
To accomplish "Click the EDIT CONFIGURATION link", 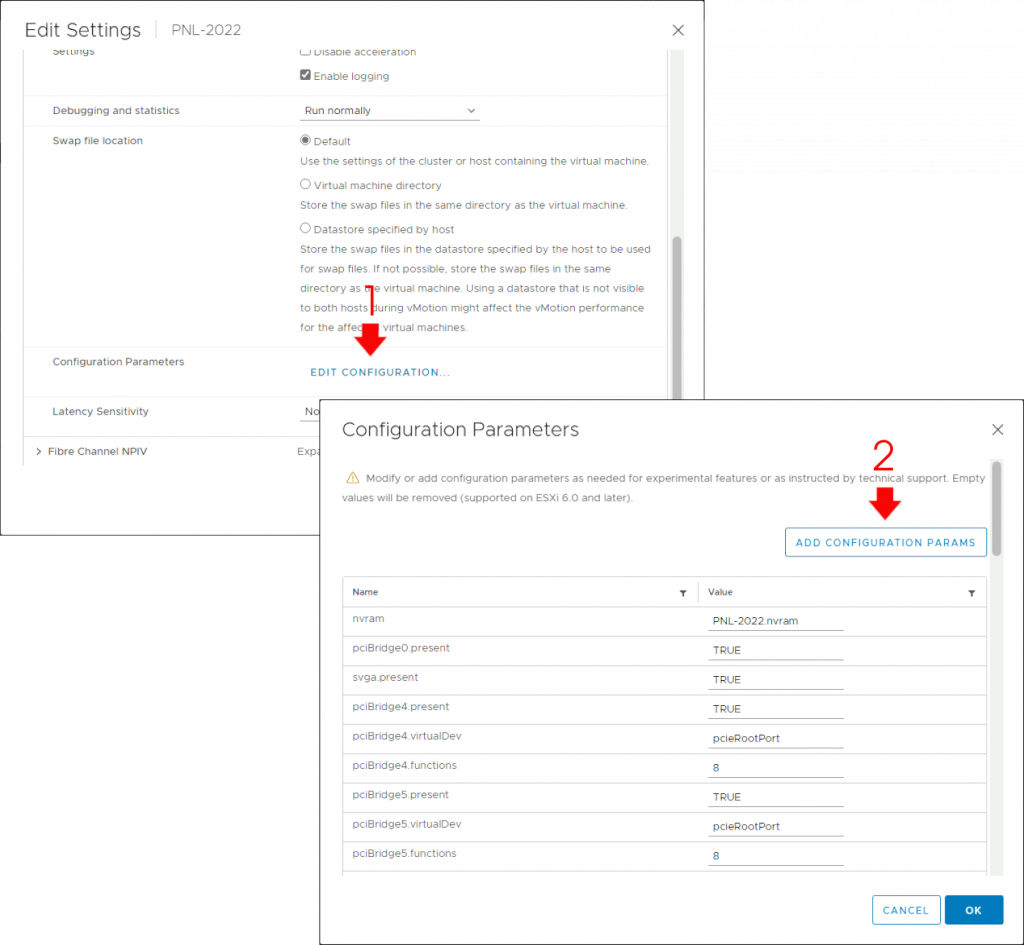I will click(x=380, y=372).
